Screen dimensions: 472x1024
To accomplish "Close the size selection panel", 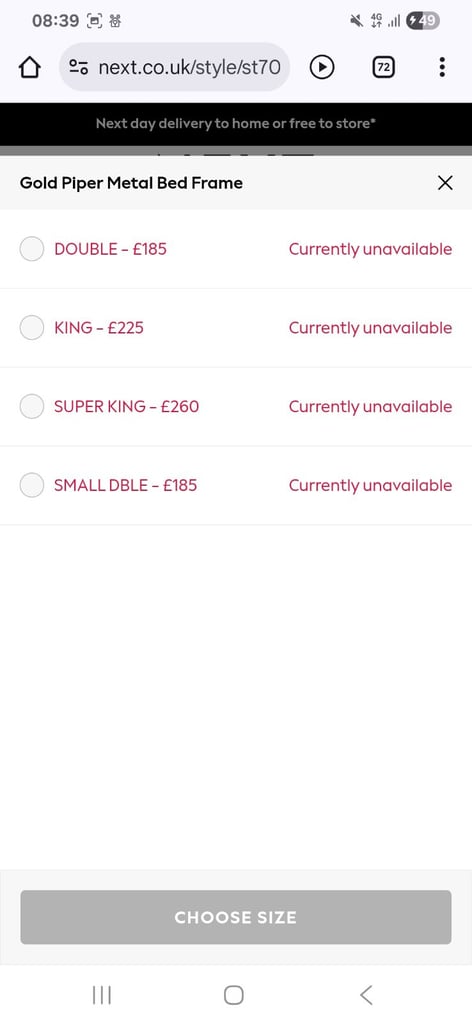I will click(x=445, y=183).
